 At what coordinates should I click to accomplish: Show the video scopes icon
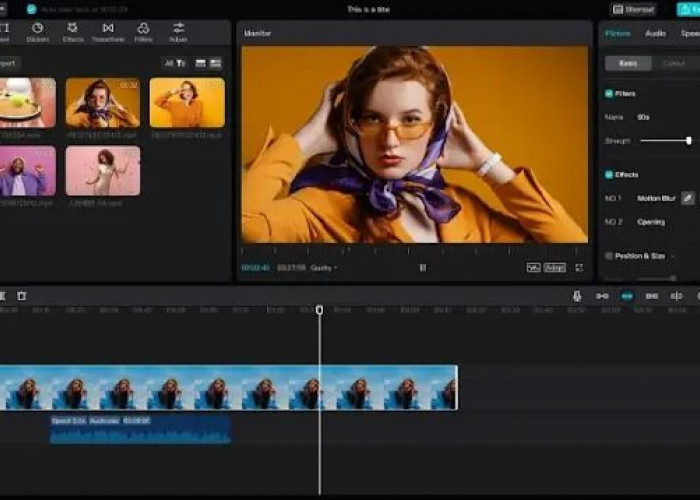pos(533,267)
